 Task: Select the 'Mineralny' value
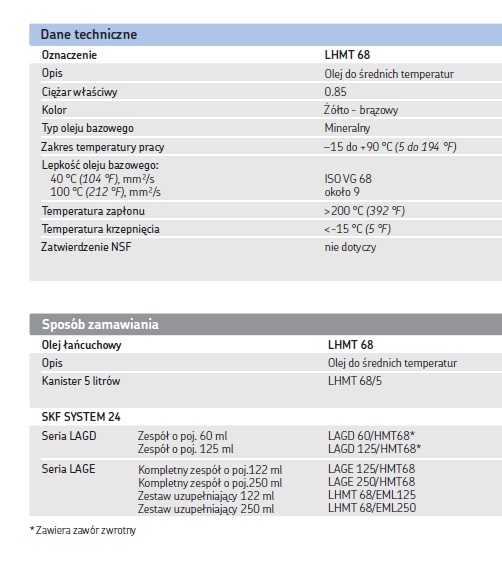[347, 128]
